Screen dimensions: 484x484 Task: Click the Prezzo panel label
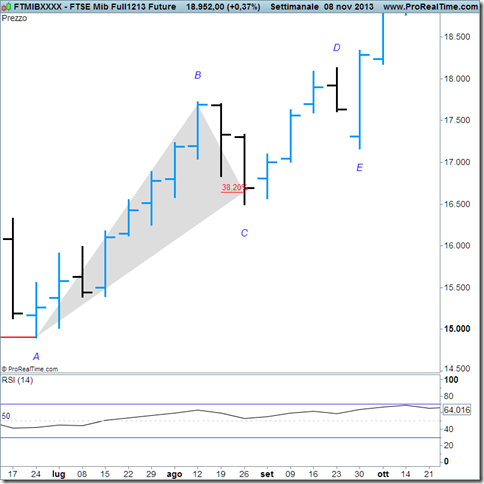click(14, 18)
